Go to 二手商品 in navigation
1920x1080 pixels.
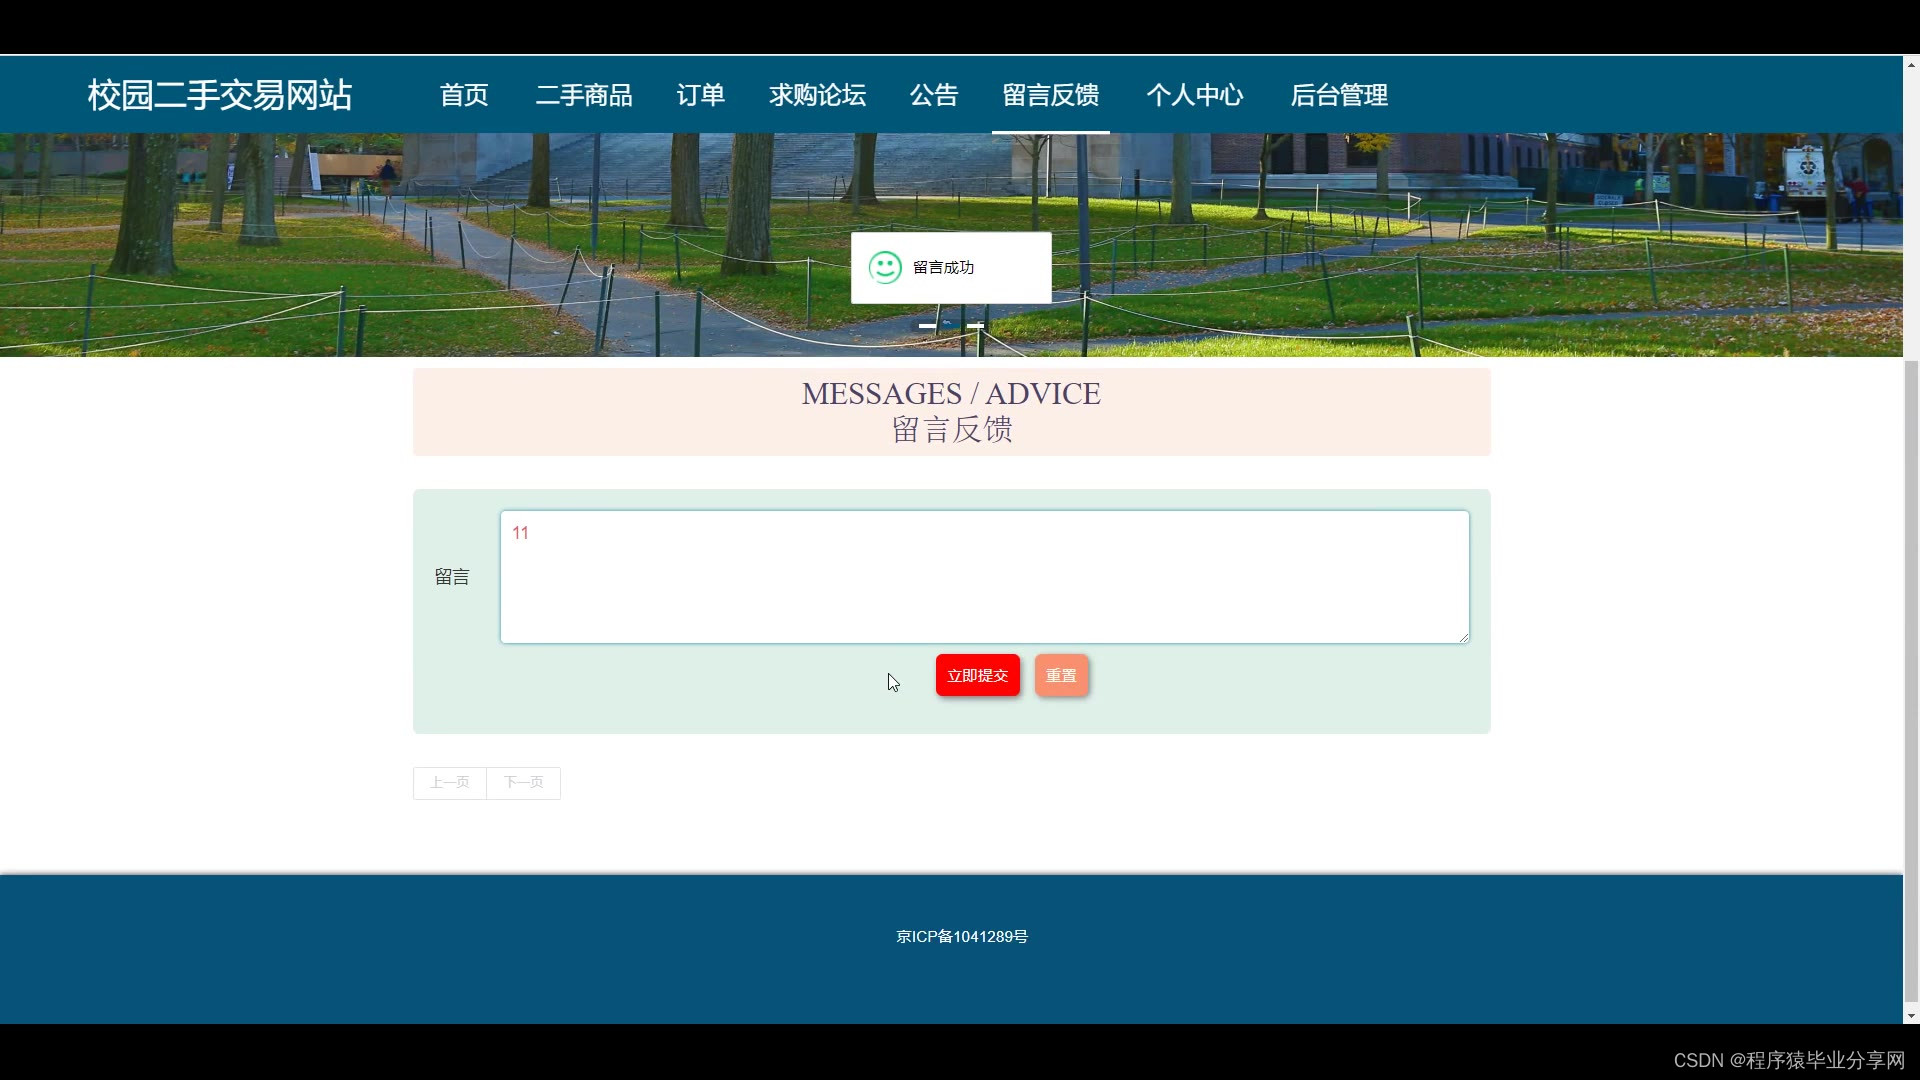584,95
